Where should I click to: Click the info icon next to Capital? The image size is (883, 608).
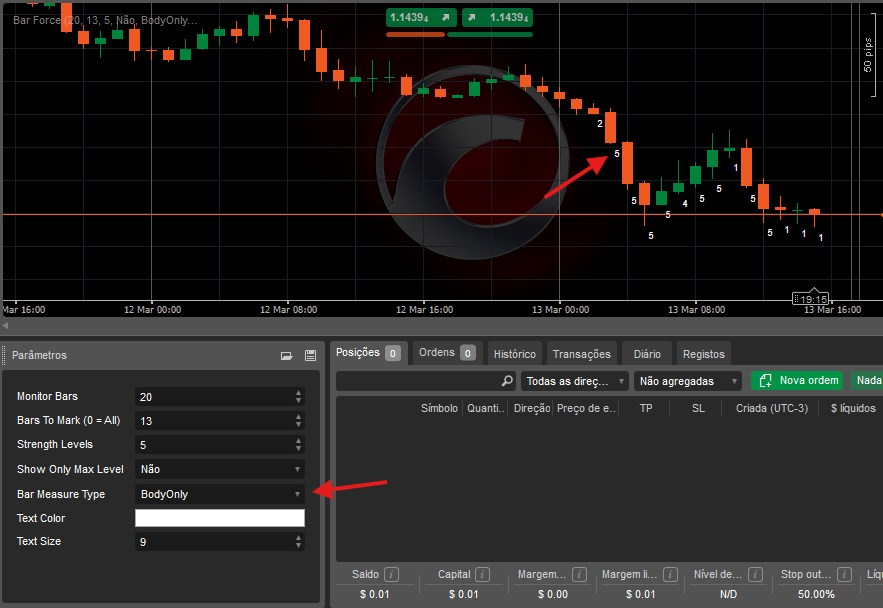pos(484,574)
